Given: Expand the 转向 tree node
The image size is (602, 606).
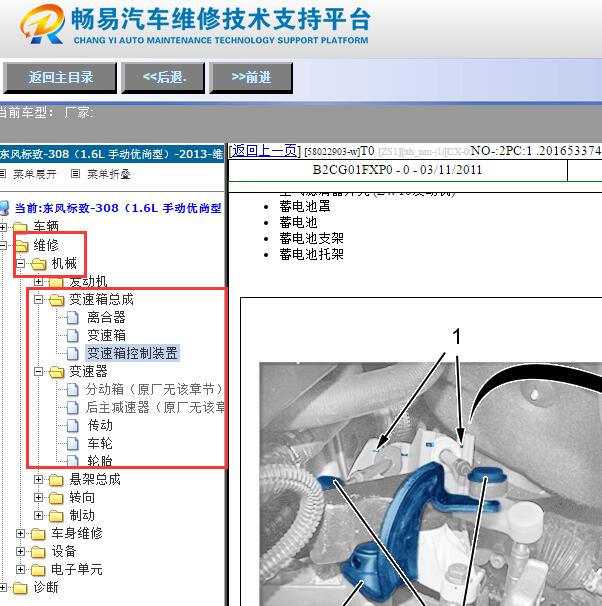Looking at the screenshot, I should pos(38,497).
